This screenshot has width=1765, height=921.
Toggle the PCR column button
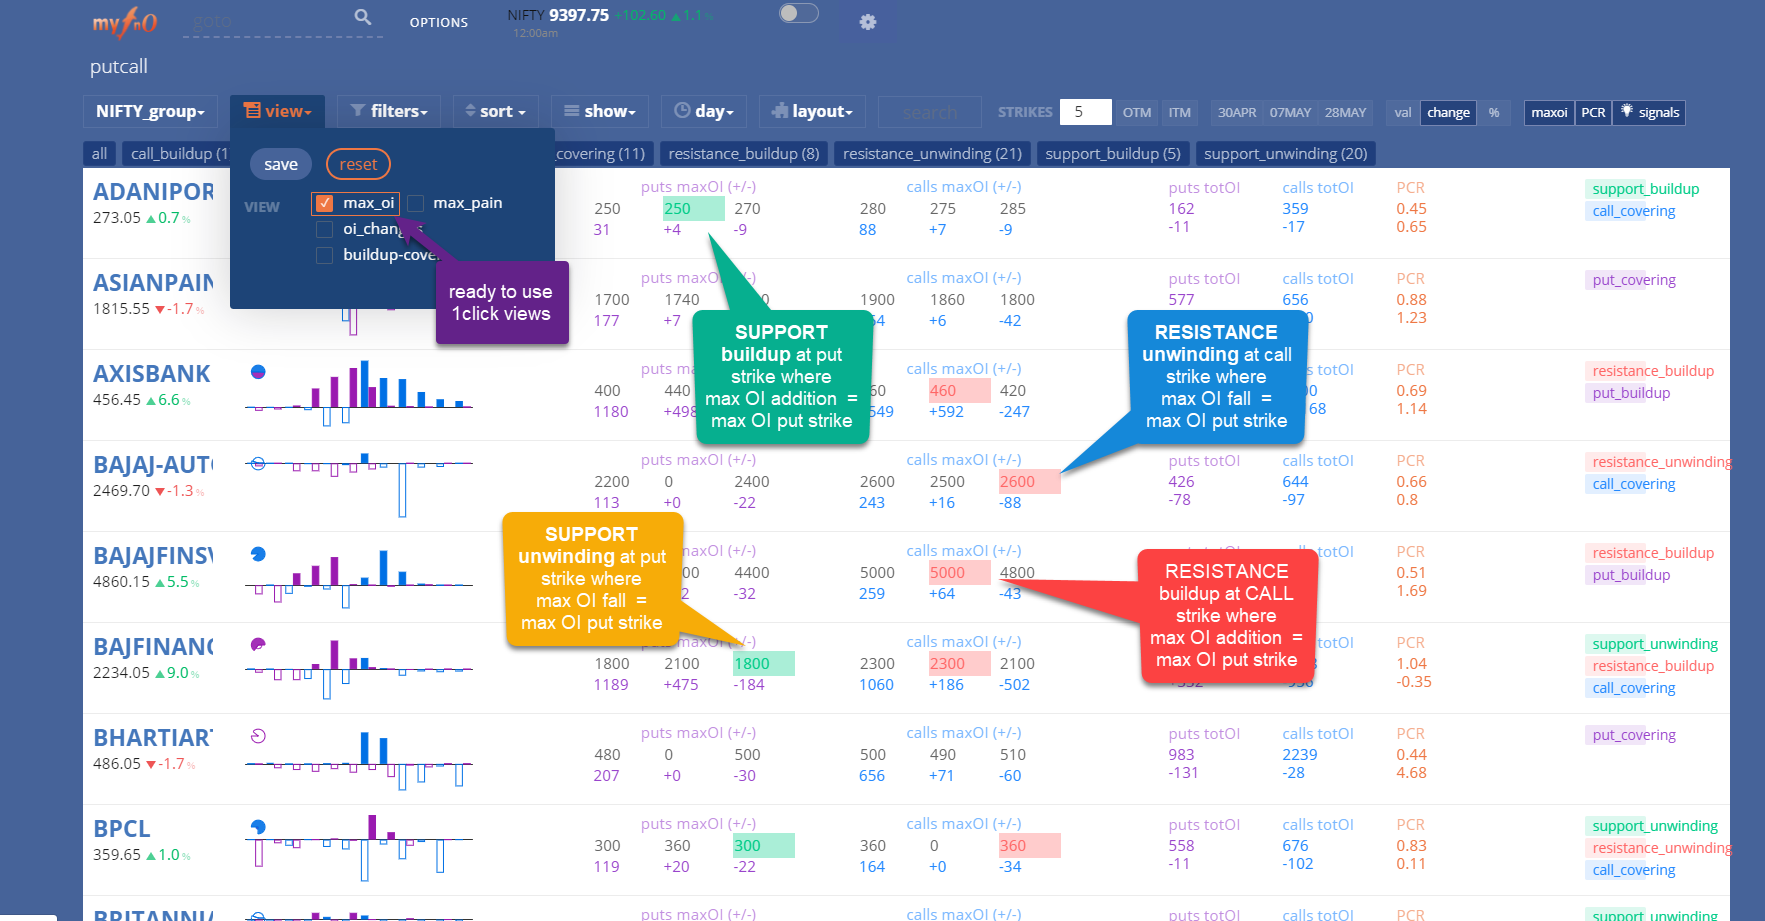pos(1593,112)
